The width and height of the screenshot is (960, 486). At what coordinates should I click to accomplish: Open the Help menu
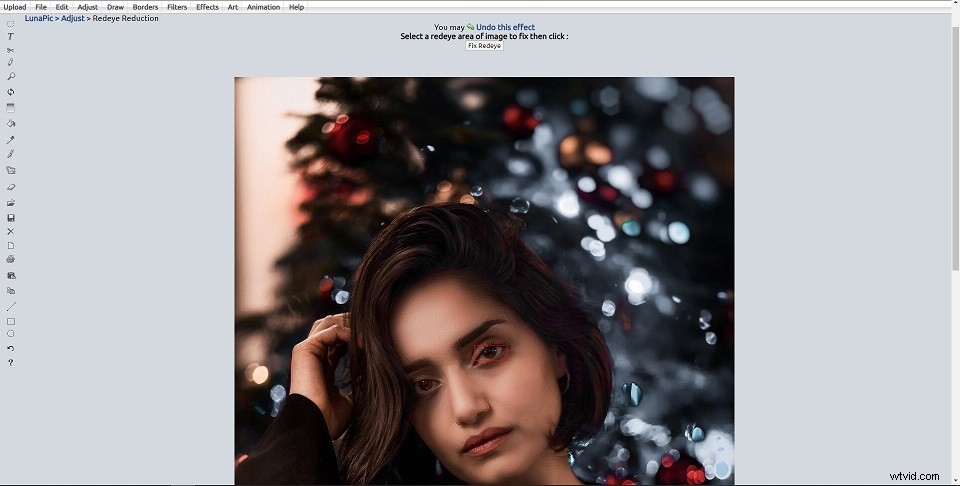(296, 7)
